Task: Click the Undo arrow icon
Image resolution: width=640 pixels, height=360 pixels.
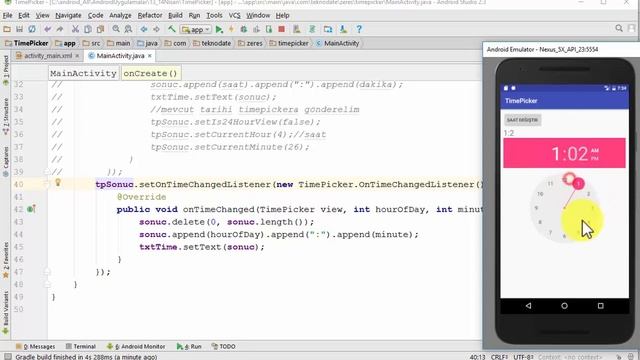Action: pyautogui.click(x=48, y=29)
